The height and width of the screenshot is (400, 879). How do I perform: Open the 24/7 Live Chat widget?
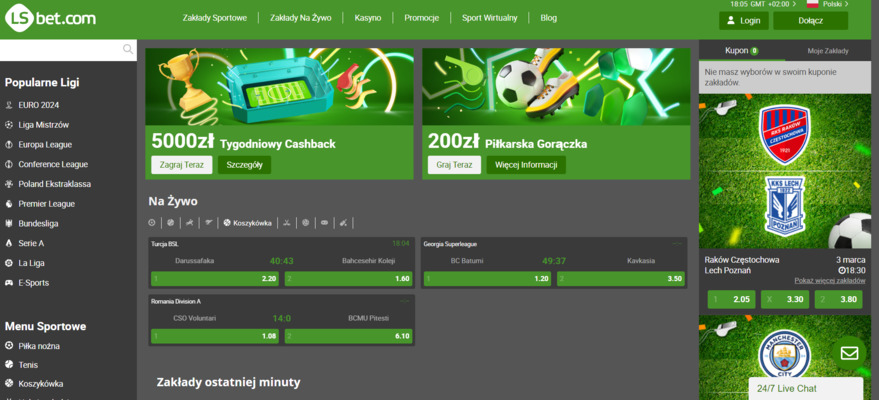pyautogui.click(x=806, y=388)
